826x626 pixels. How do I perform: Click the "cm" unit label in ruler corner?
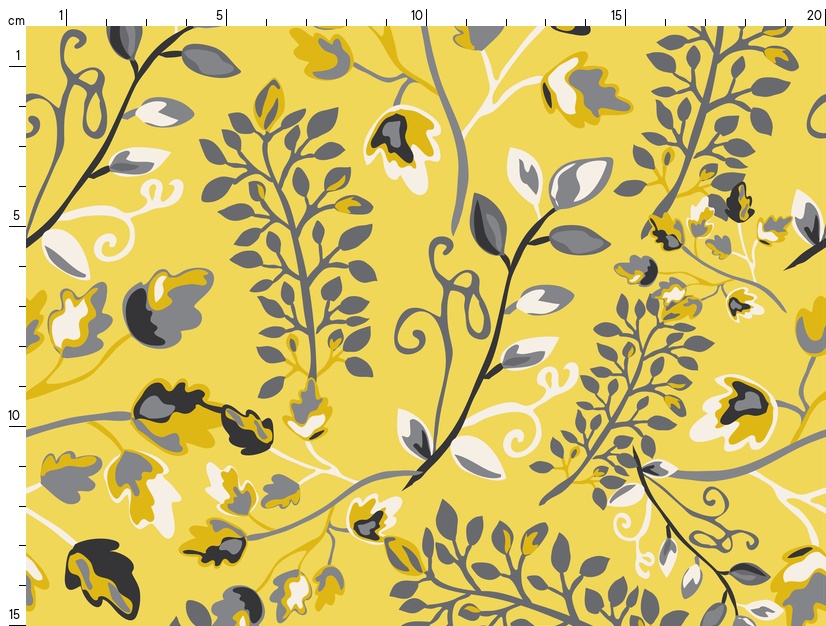pyautogui.click(x=15, y=20)
